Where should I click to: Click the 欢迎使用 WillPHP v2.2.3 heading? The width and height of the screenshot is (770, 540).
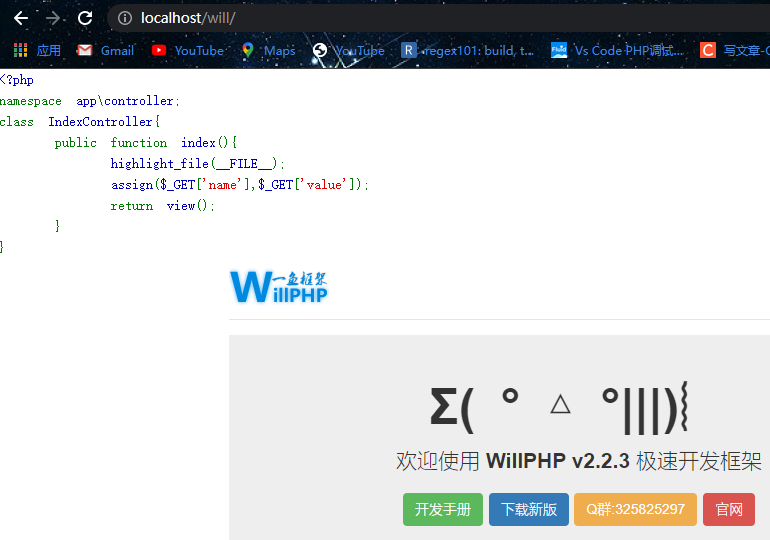point(578,461)
